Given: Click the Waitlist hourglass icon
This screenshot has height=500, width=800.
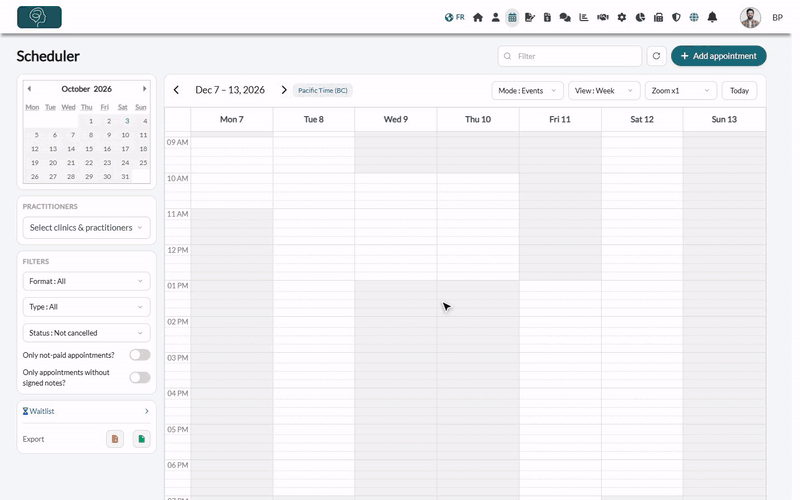Looking at the screenshot, I should [x=25, y=411].
